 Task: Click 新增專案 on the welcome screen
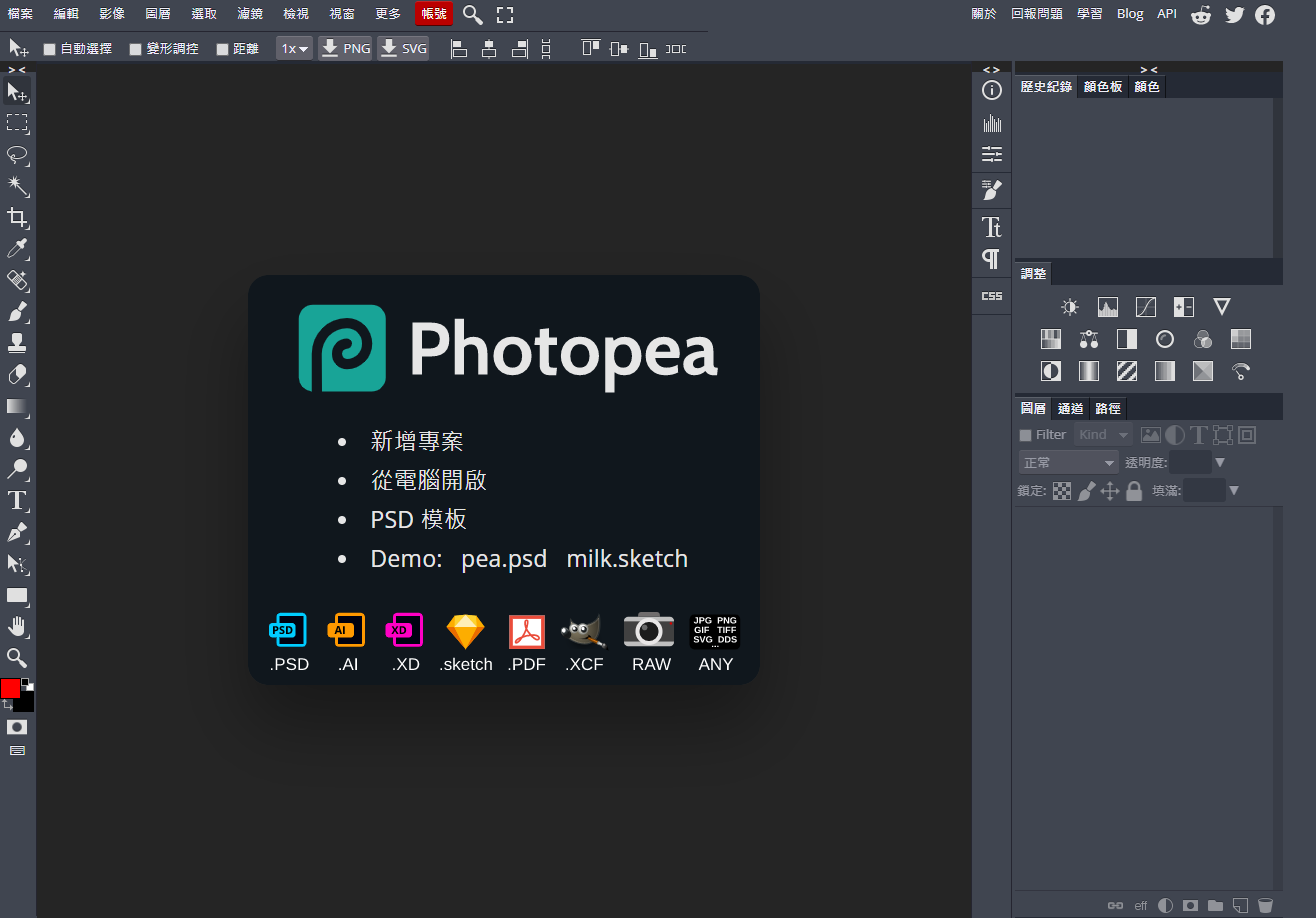click(417, 441)
